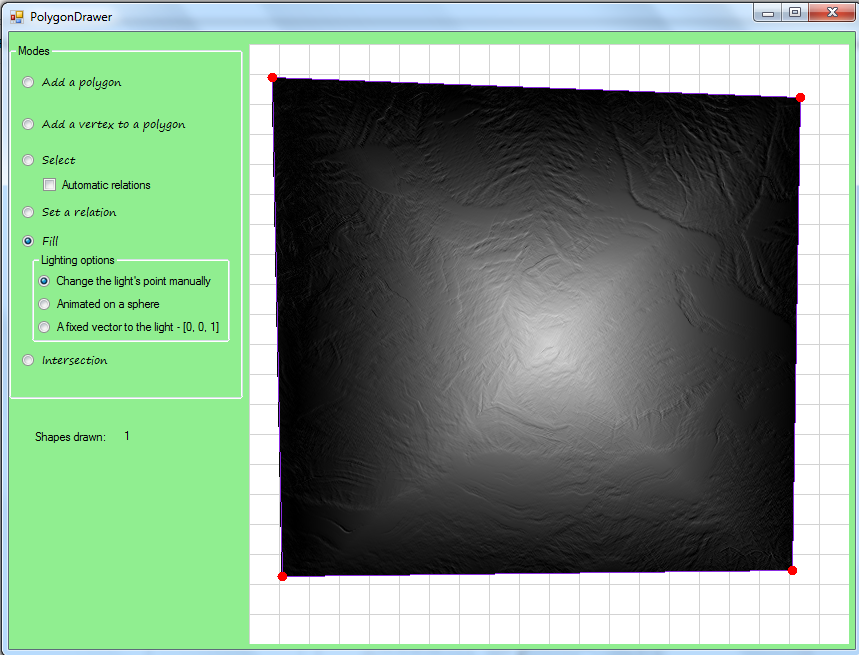
Task: Click the 'Lighting options' group label
Action: 78,260
